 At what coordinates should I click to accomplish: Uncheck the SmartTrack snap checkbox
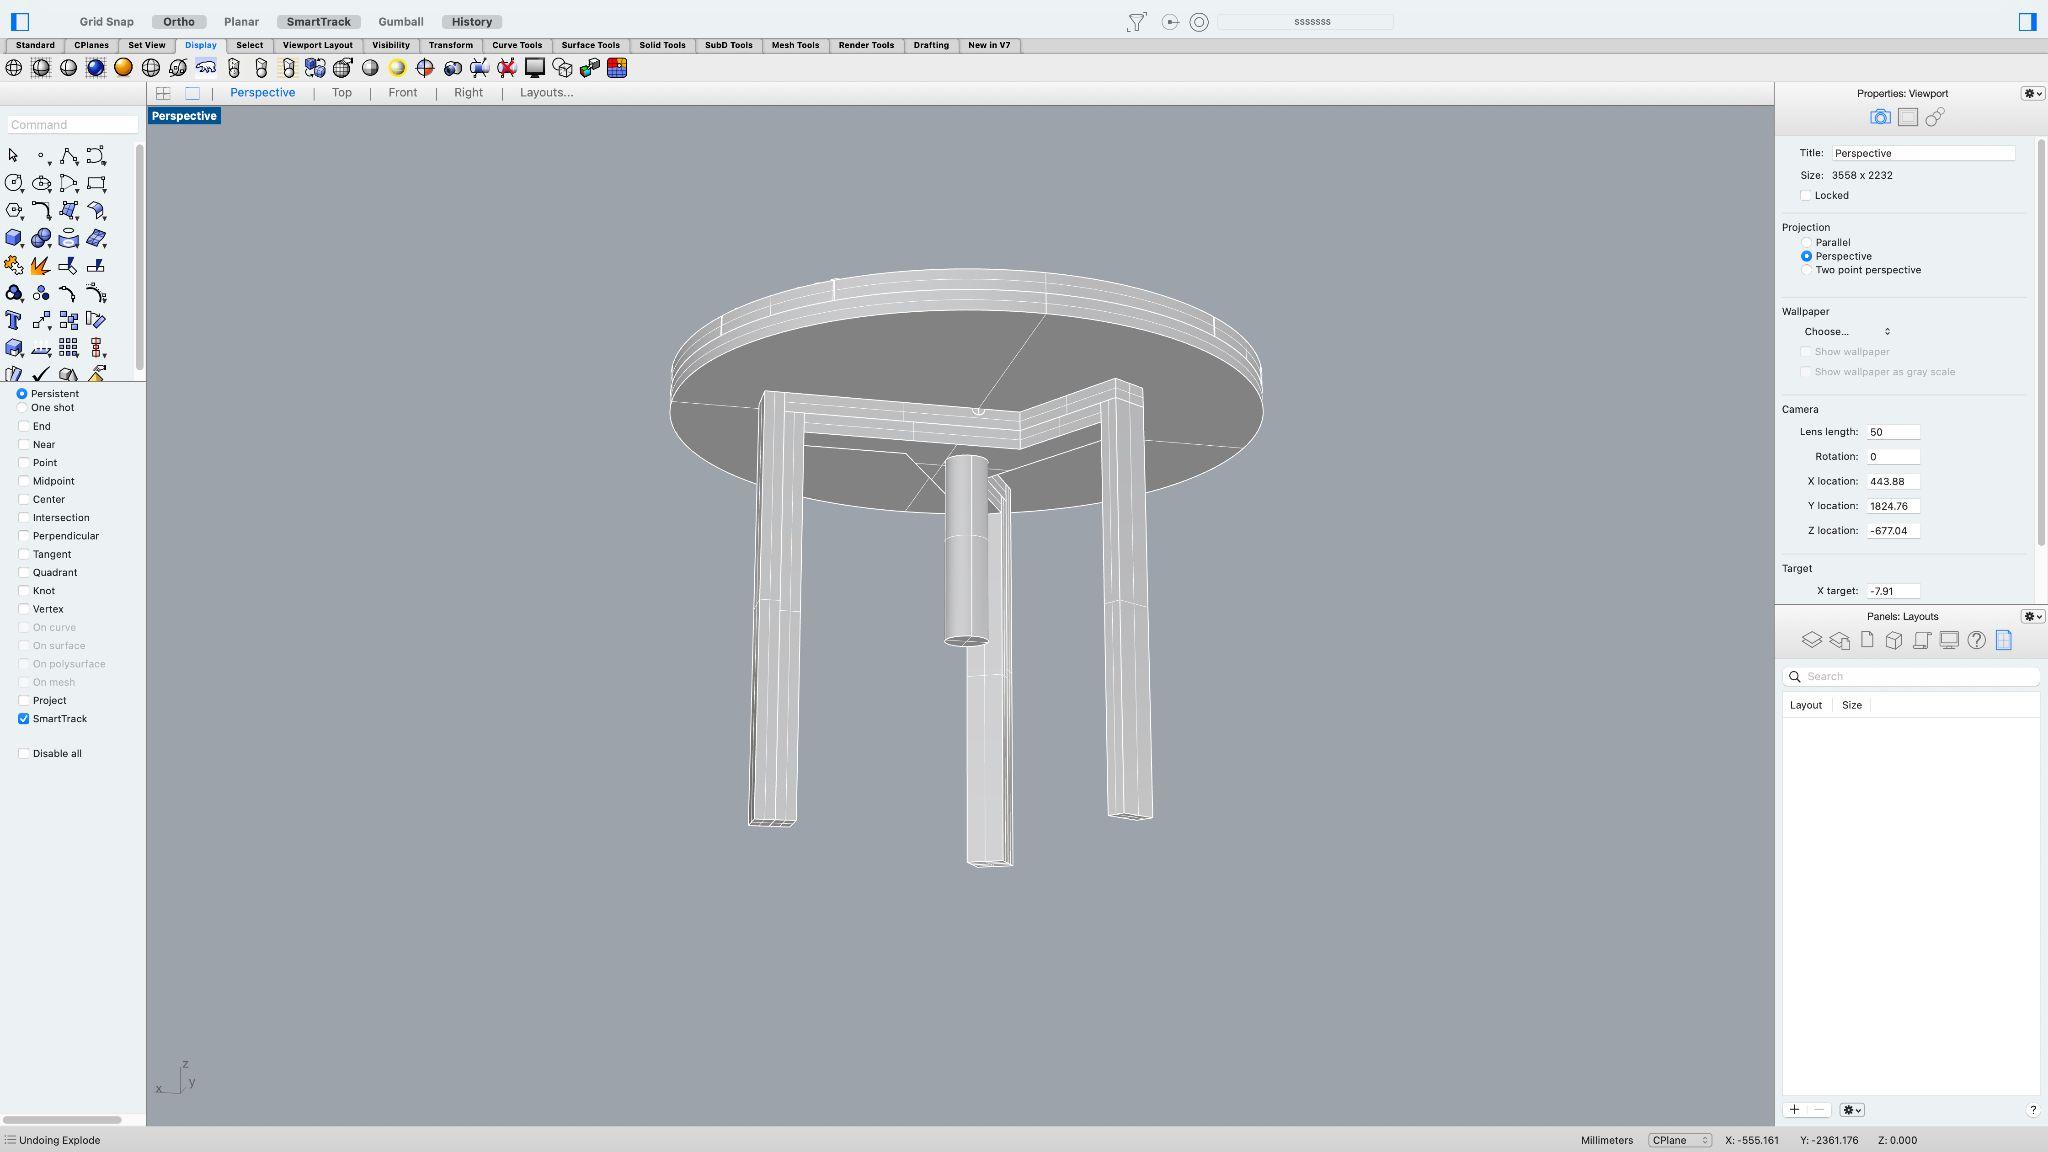[24, 719]
